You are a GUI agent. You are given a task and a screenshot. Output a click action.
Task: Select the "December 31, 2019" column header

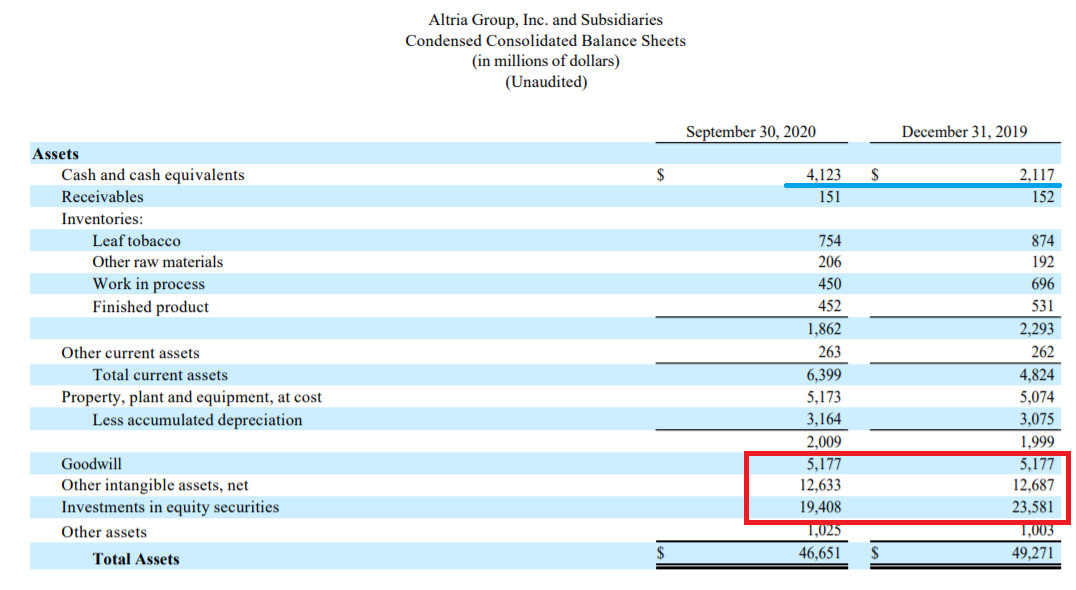point(964,132)
